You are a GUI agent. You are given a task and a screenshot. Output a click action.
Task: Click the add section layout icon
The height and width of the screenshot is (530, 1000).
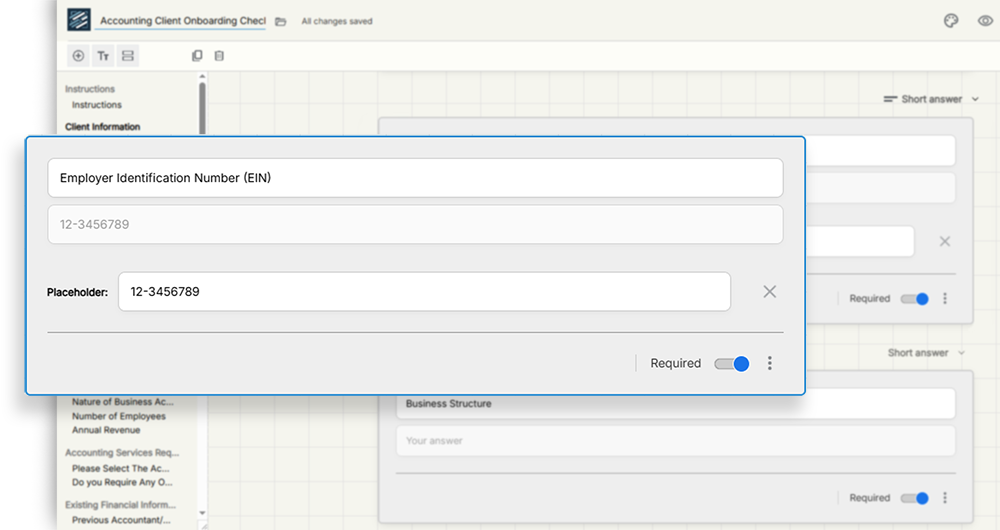point(128,56)
